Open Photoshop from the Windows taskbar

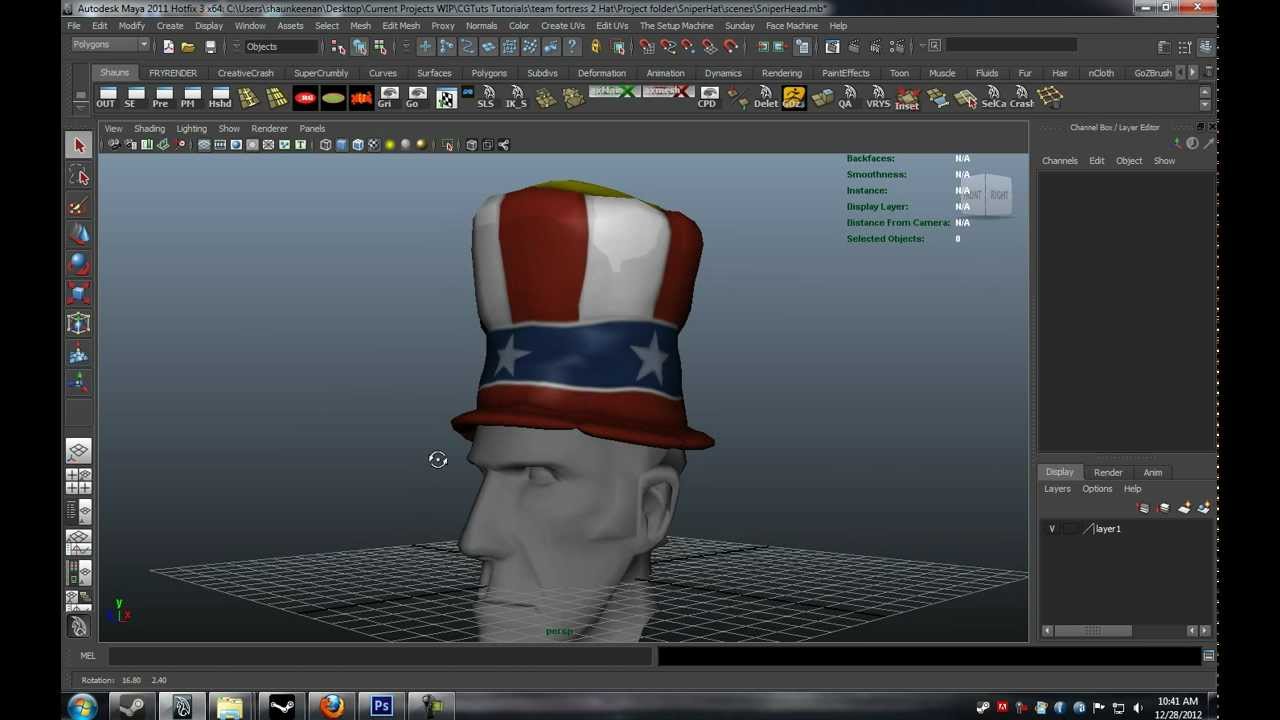[381, 706]
